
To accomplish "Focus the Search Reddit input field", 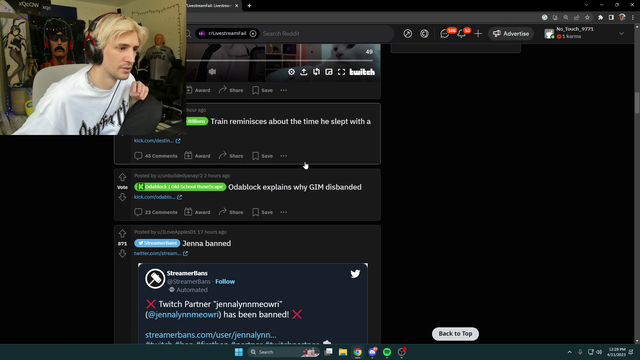I will tap(327, 33).
